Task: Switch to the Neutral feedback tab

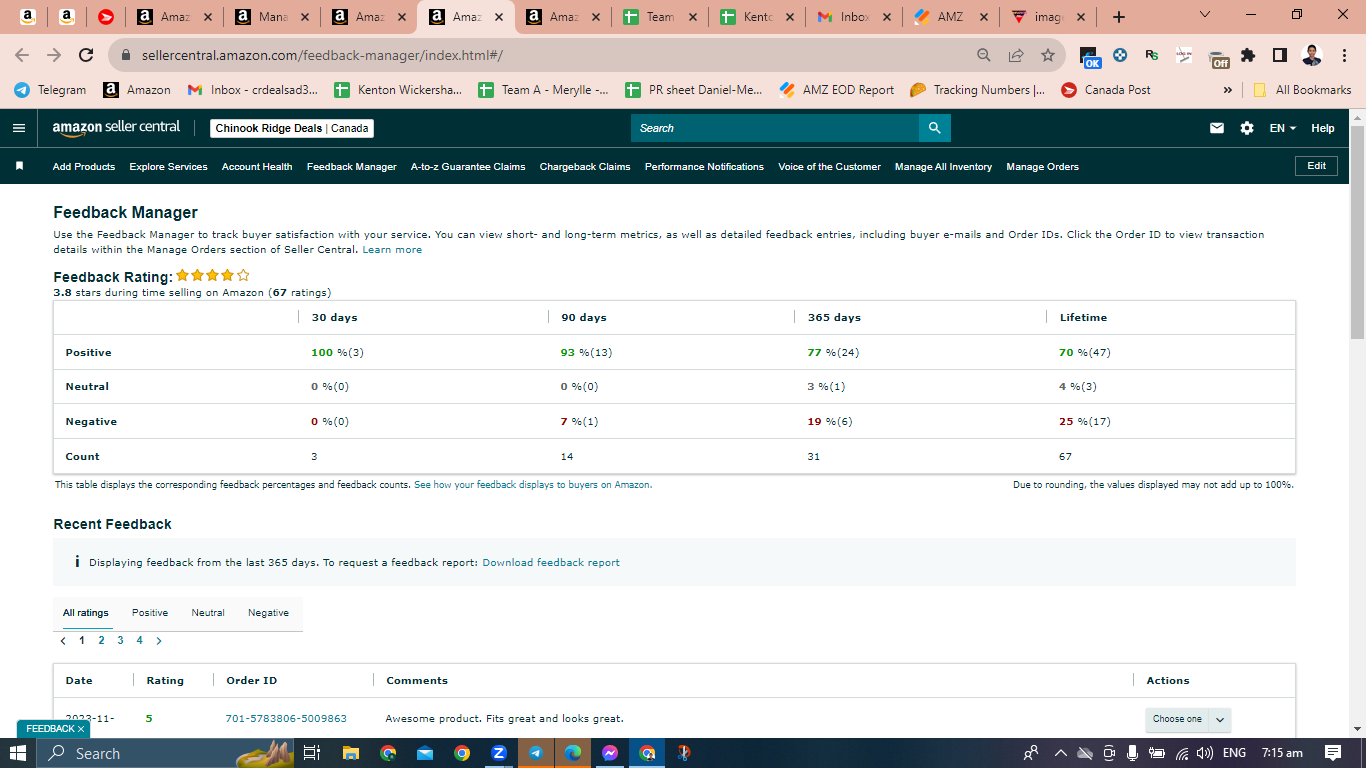Action: [x=208, y=613]
